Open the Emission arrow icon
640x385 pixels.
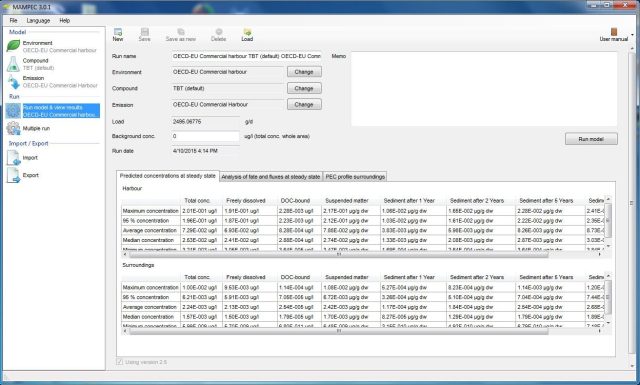click(x=13, y=82)
